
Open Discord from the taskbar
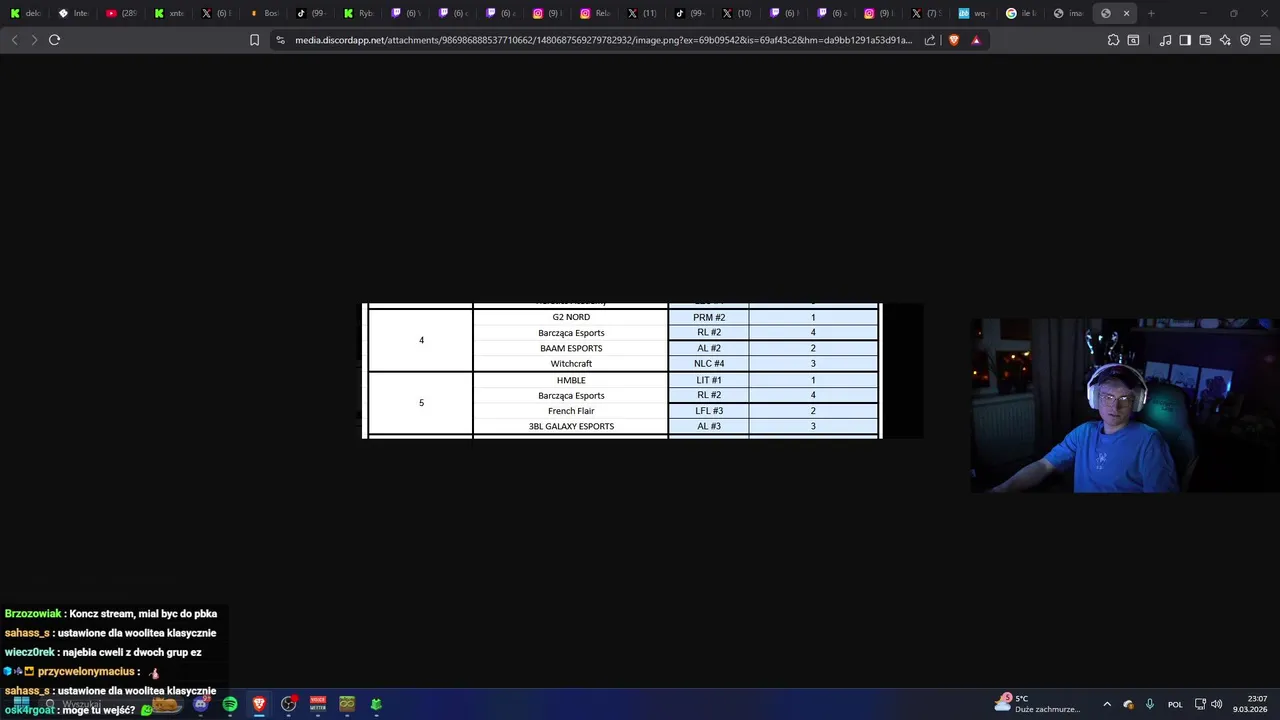[x=201, y=704]
